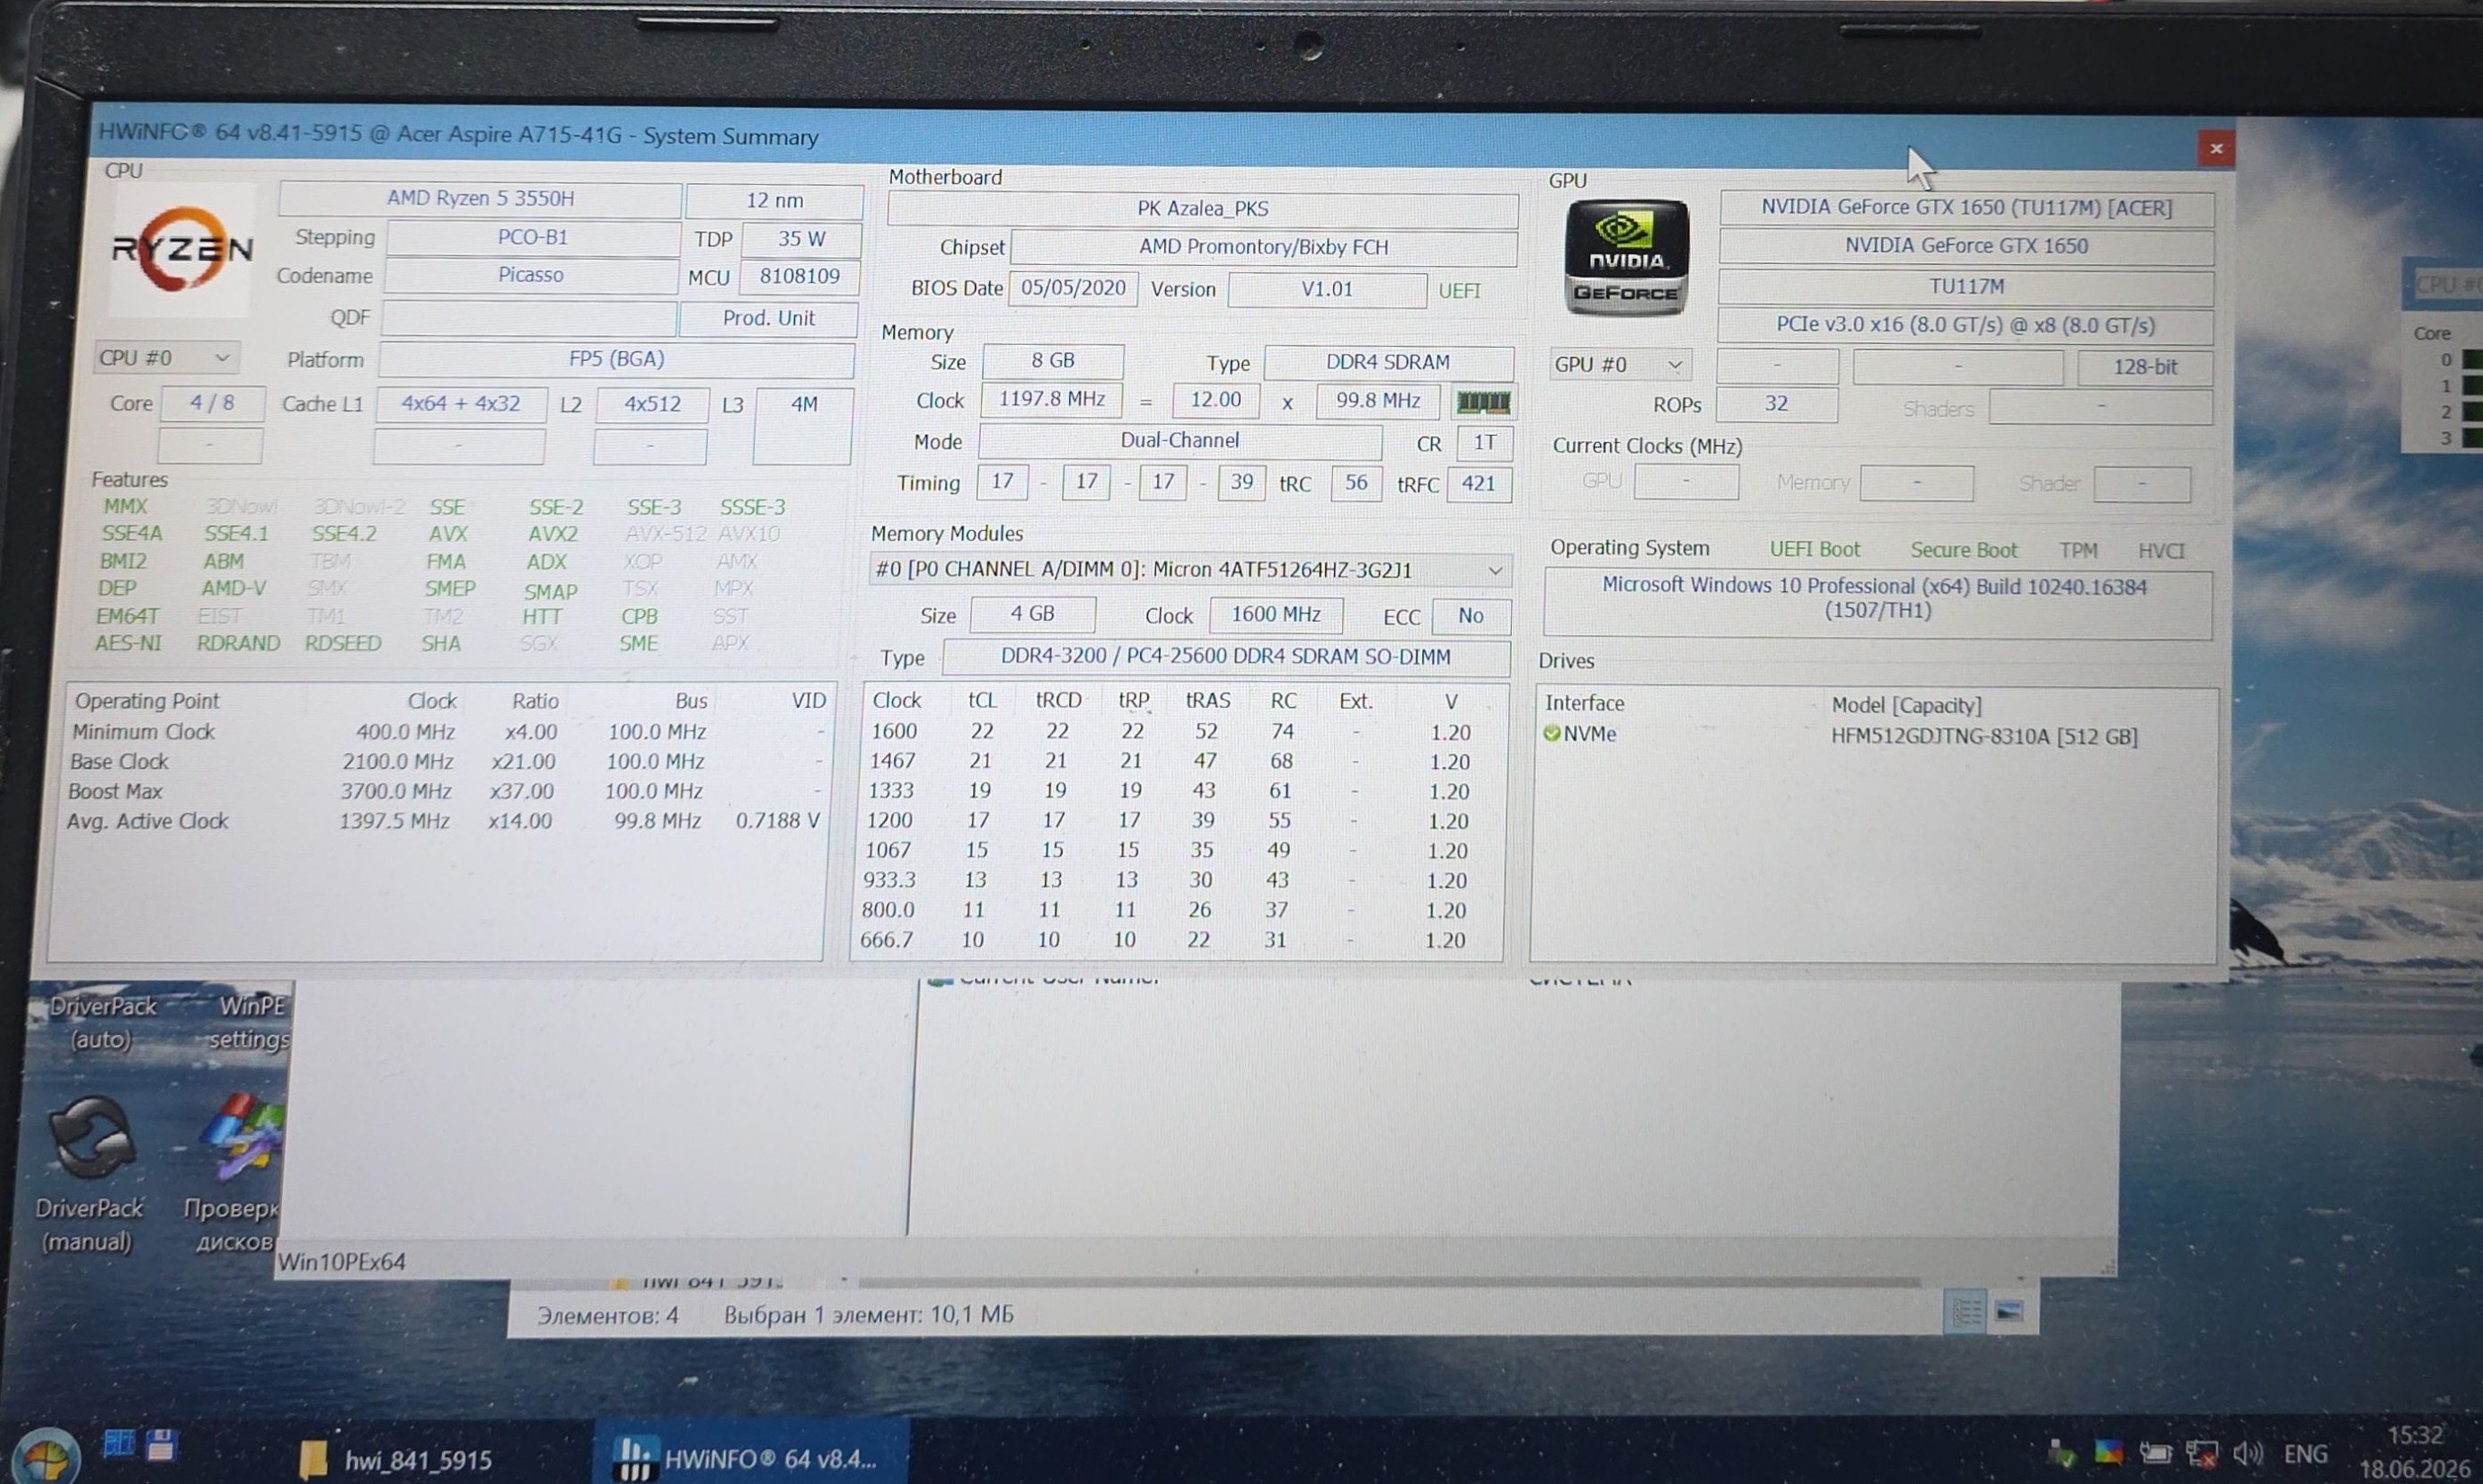Click the ROPs value 32
The width and height of the screenshot is (2483, 1484).
tap(1776, 404)
